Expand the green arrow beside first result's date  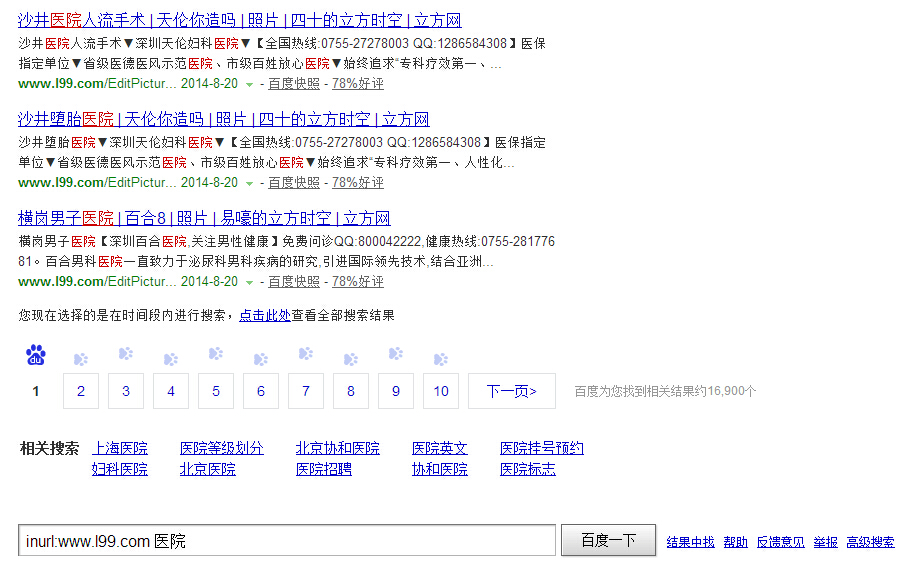249,85
